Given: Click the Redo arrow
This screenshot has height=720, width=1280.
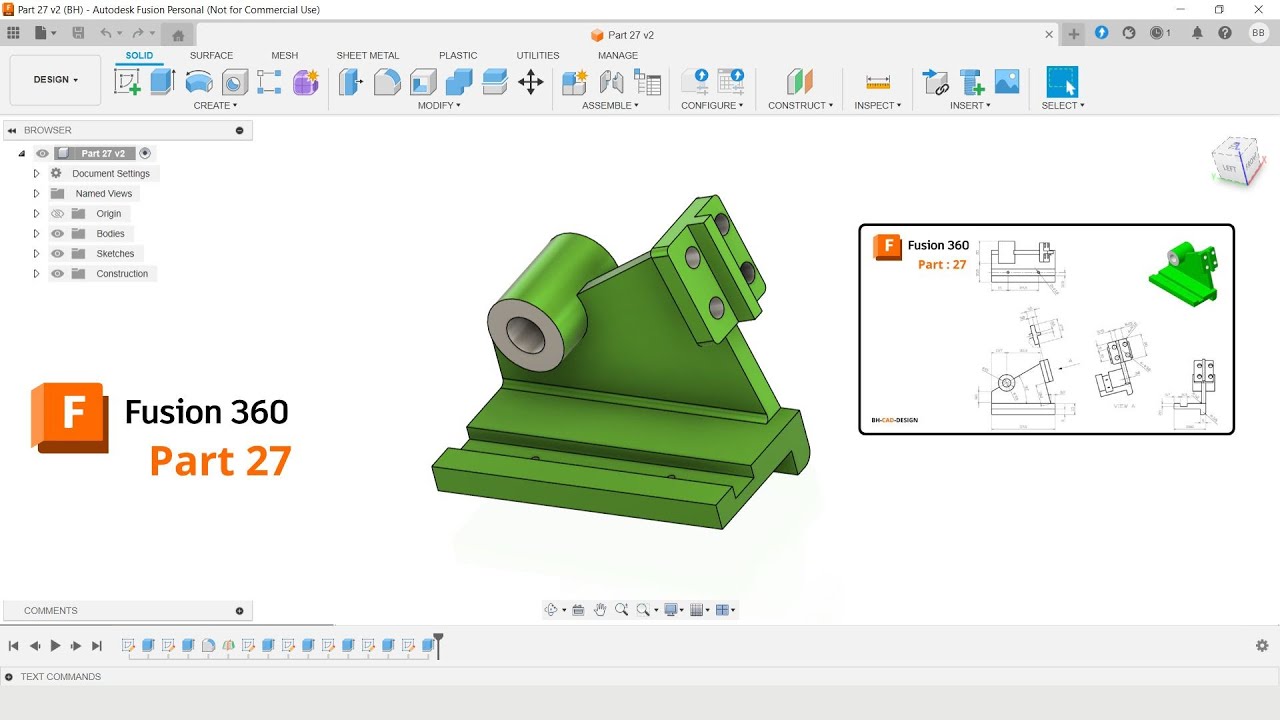Looking at the screenshot, I should (x=138, y=33).
